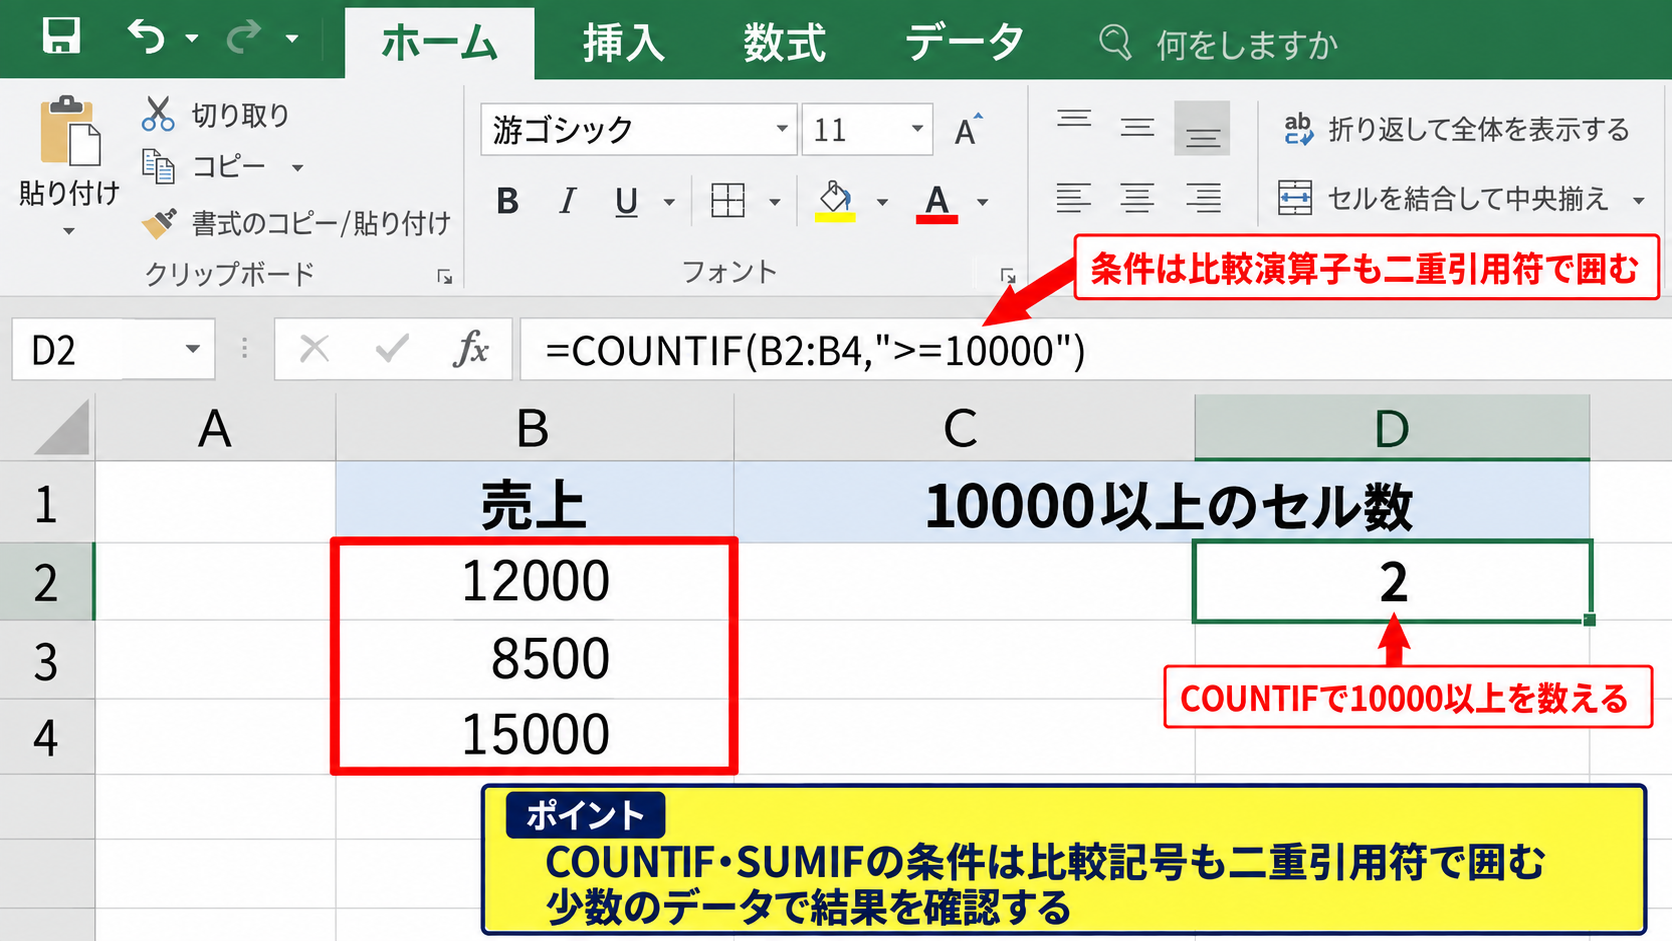Click the yellow fill color bucket
This screenshot has width=1672, height=941.
point(835,201)
